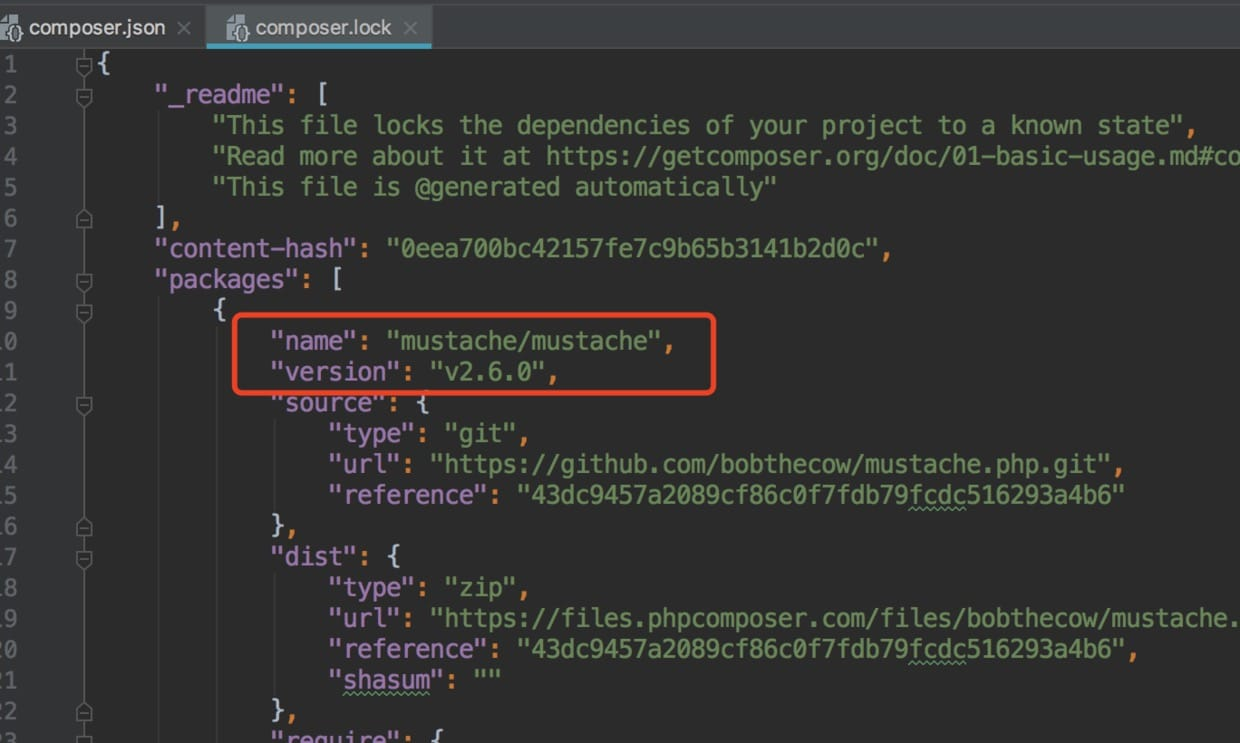Close the composer.lock tab

[x=410, y=28]
